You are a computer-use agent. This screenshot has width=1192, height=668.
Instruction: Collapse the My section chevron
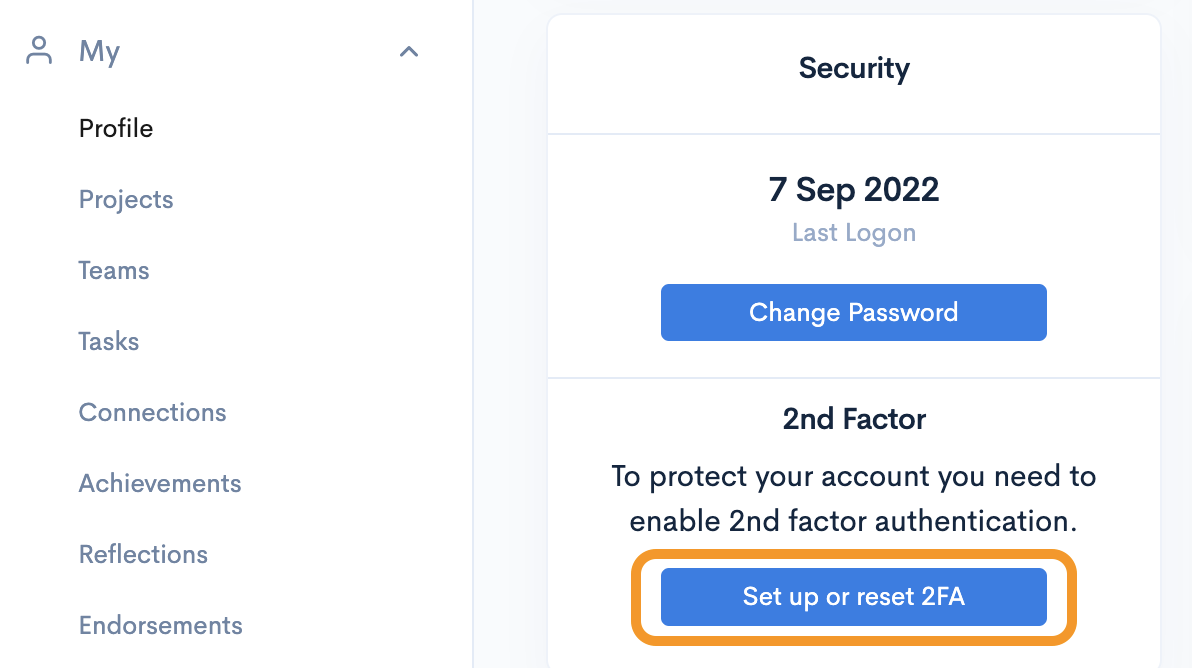pos(408,51)
